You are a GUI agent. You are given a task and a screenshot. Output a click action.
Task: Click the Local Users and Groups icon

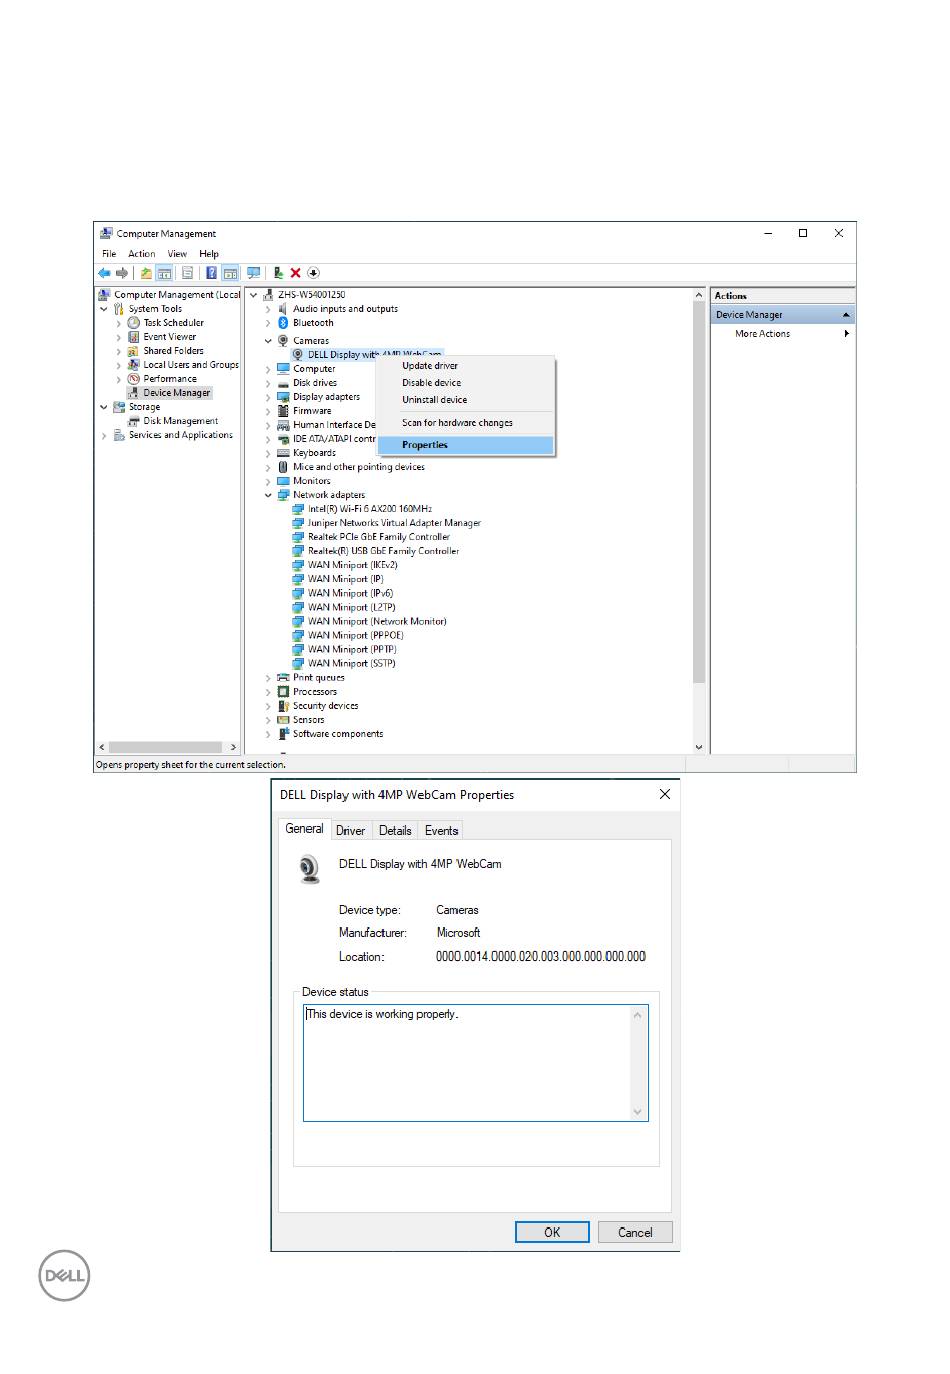pos(134,365)
